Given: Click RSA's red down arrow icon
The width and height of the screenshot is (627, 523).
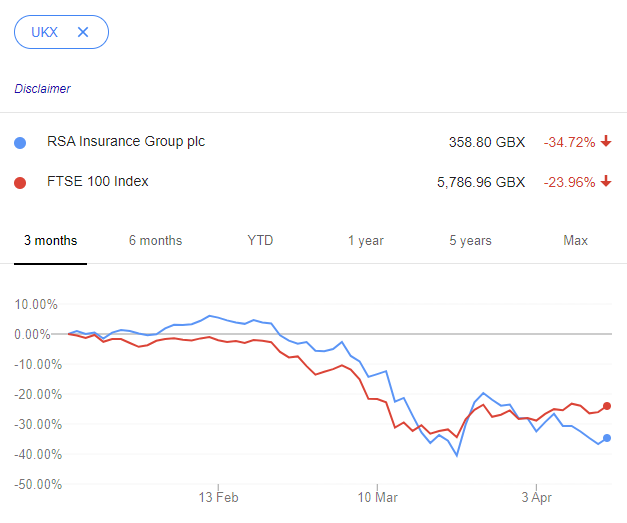Looking at the screenshot, I should tap(606, 141).
